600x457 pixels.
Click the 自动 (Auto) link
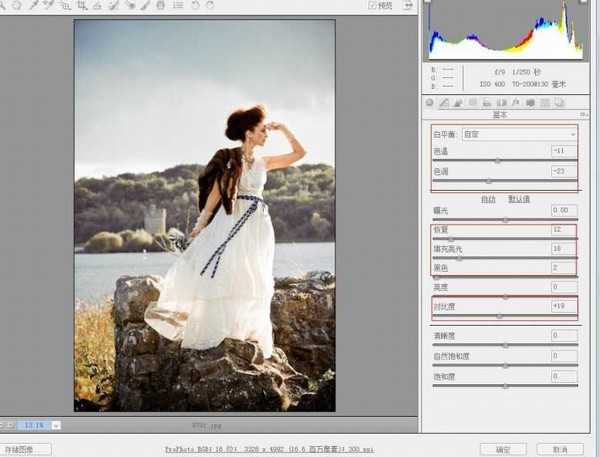[x=488, y=199]
